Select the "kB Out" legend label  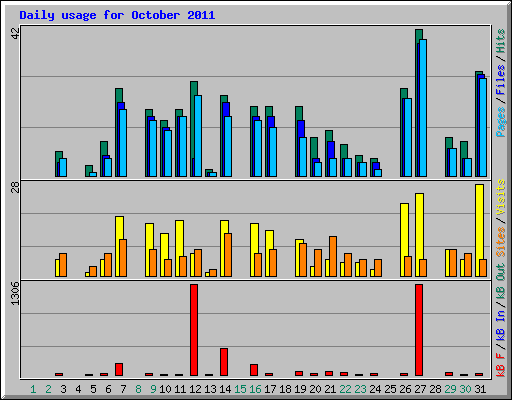click(500, 282)
